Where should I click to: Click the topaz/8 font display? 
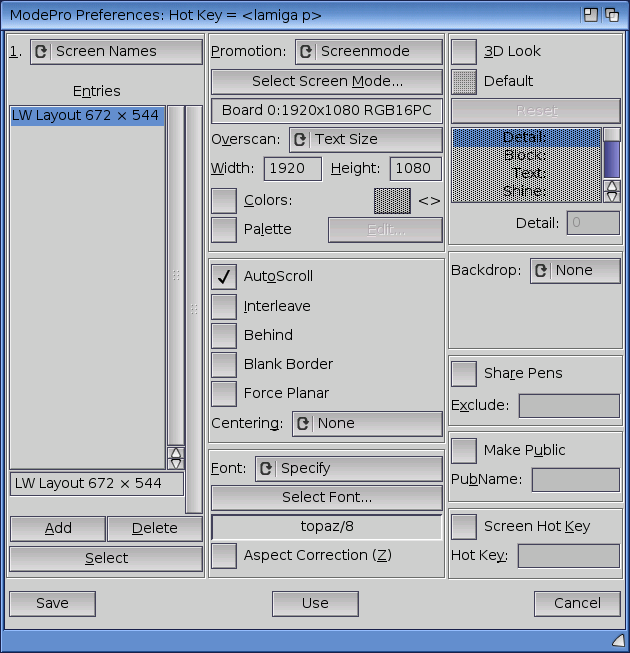pyautogui.click(x=327, y=527)
